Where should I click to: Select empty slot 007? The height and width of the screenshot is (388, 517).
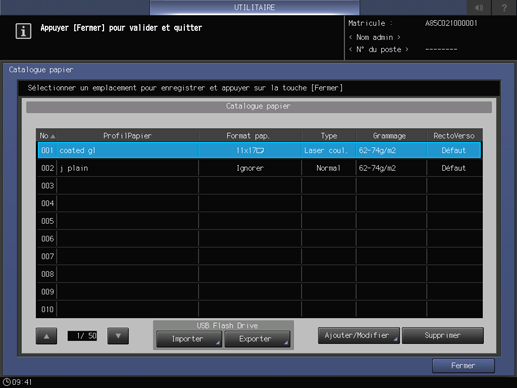point(259,256)
